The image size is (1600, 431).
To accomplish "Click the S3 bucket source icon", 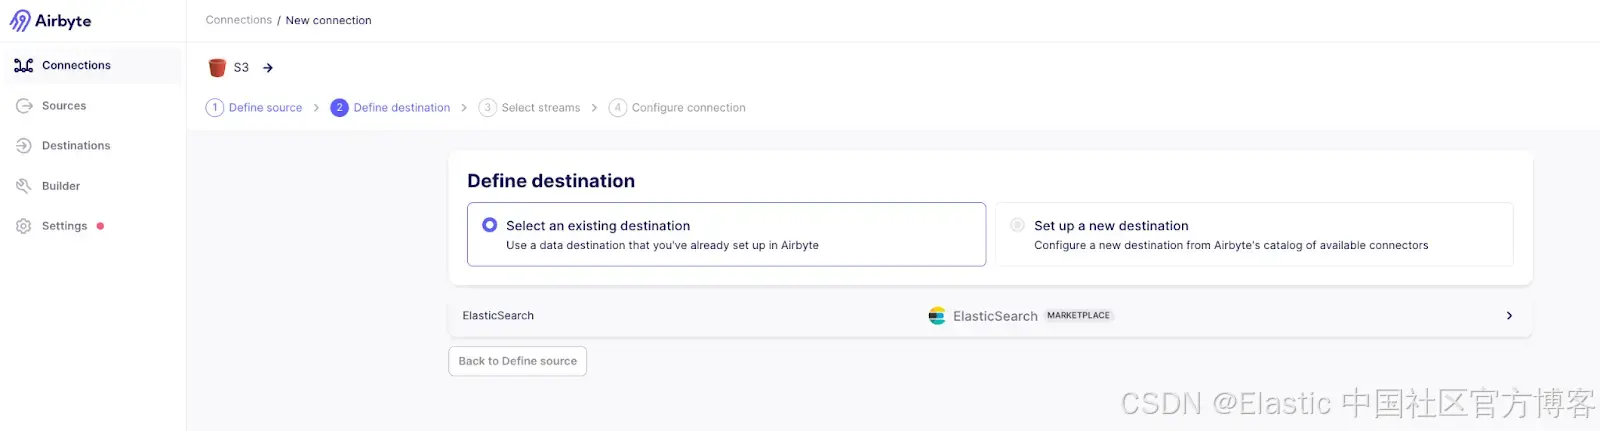I will pos(217,67).
